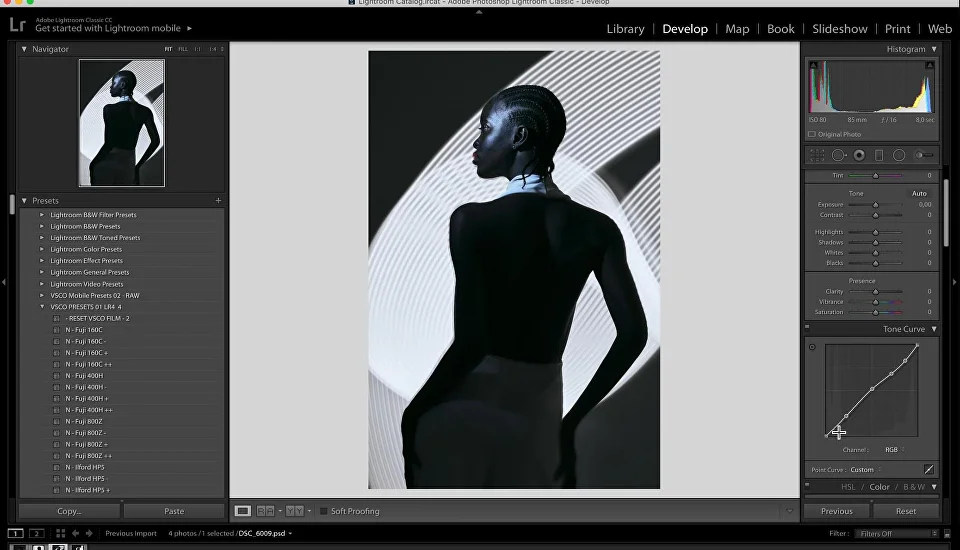Screen dimensions: 960x550
Task: Switch to the Library module
Action: [625, 29]
